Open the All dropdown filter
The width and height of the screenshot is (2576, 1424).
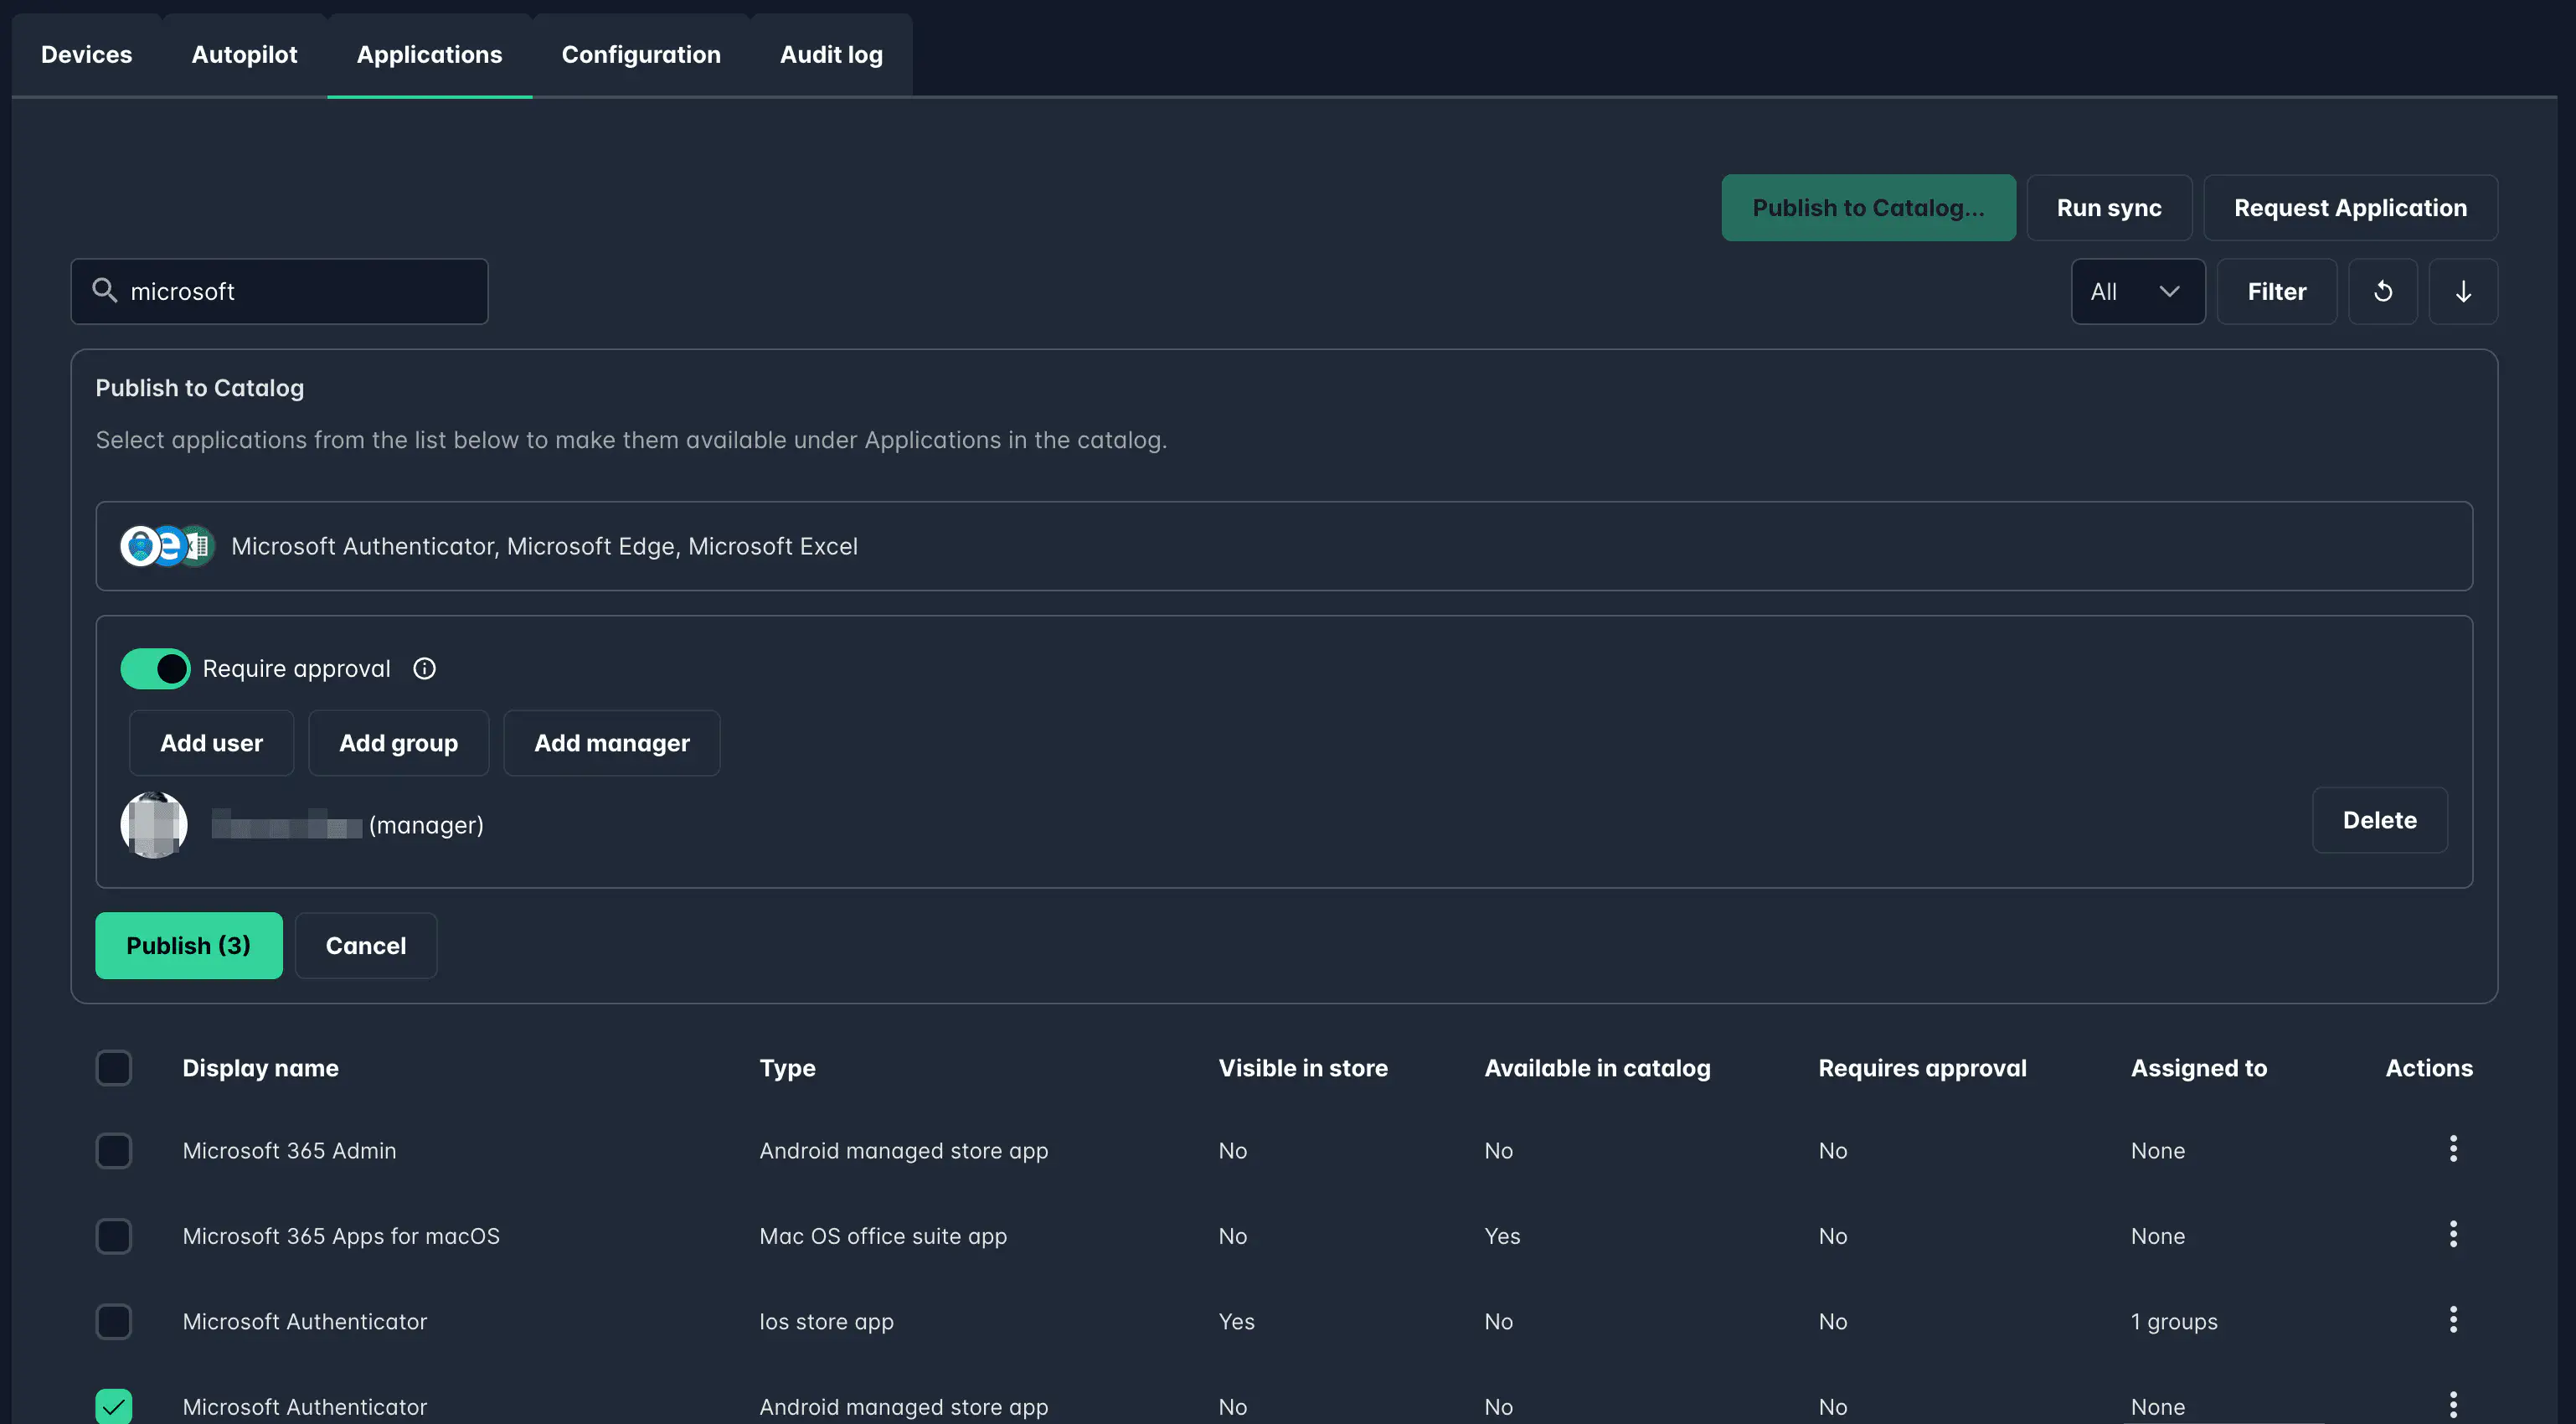click(x=2137, y=291)
